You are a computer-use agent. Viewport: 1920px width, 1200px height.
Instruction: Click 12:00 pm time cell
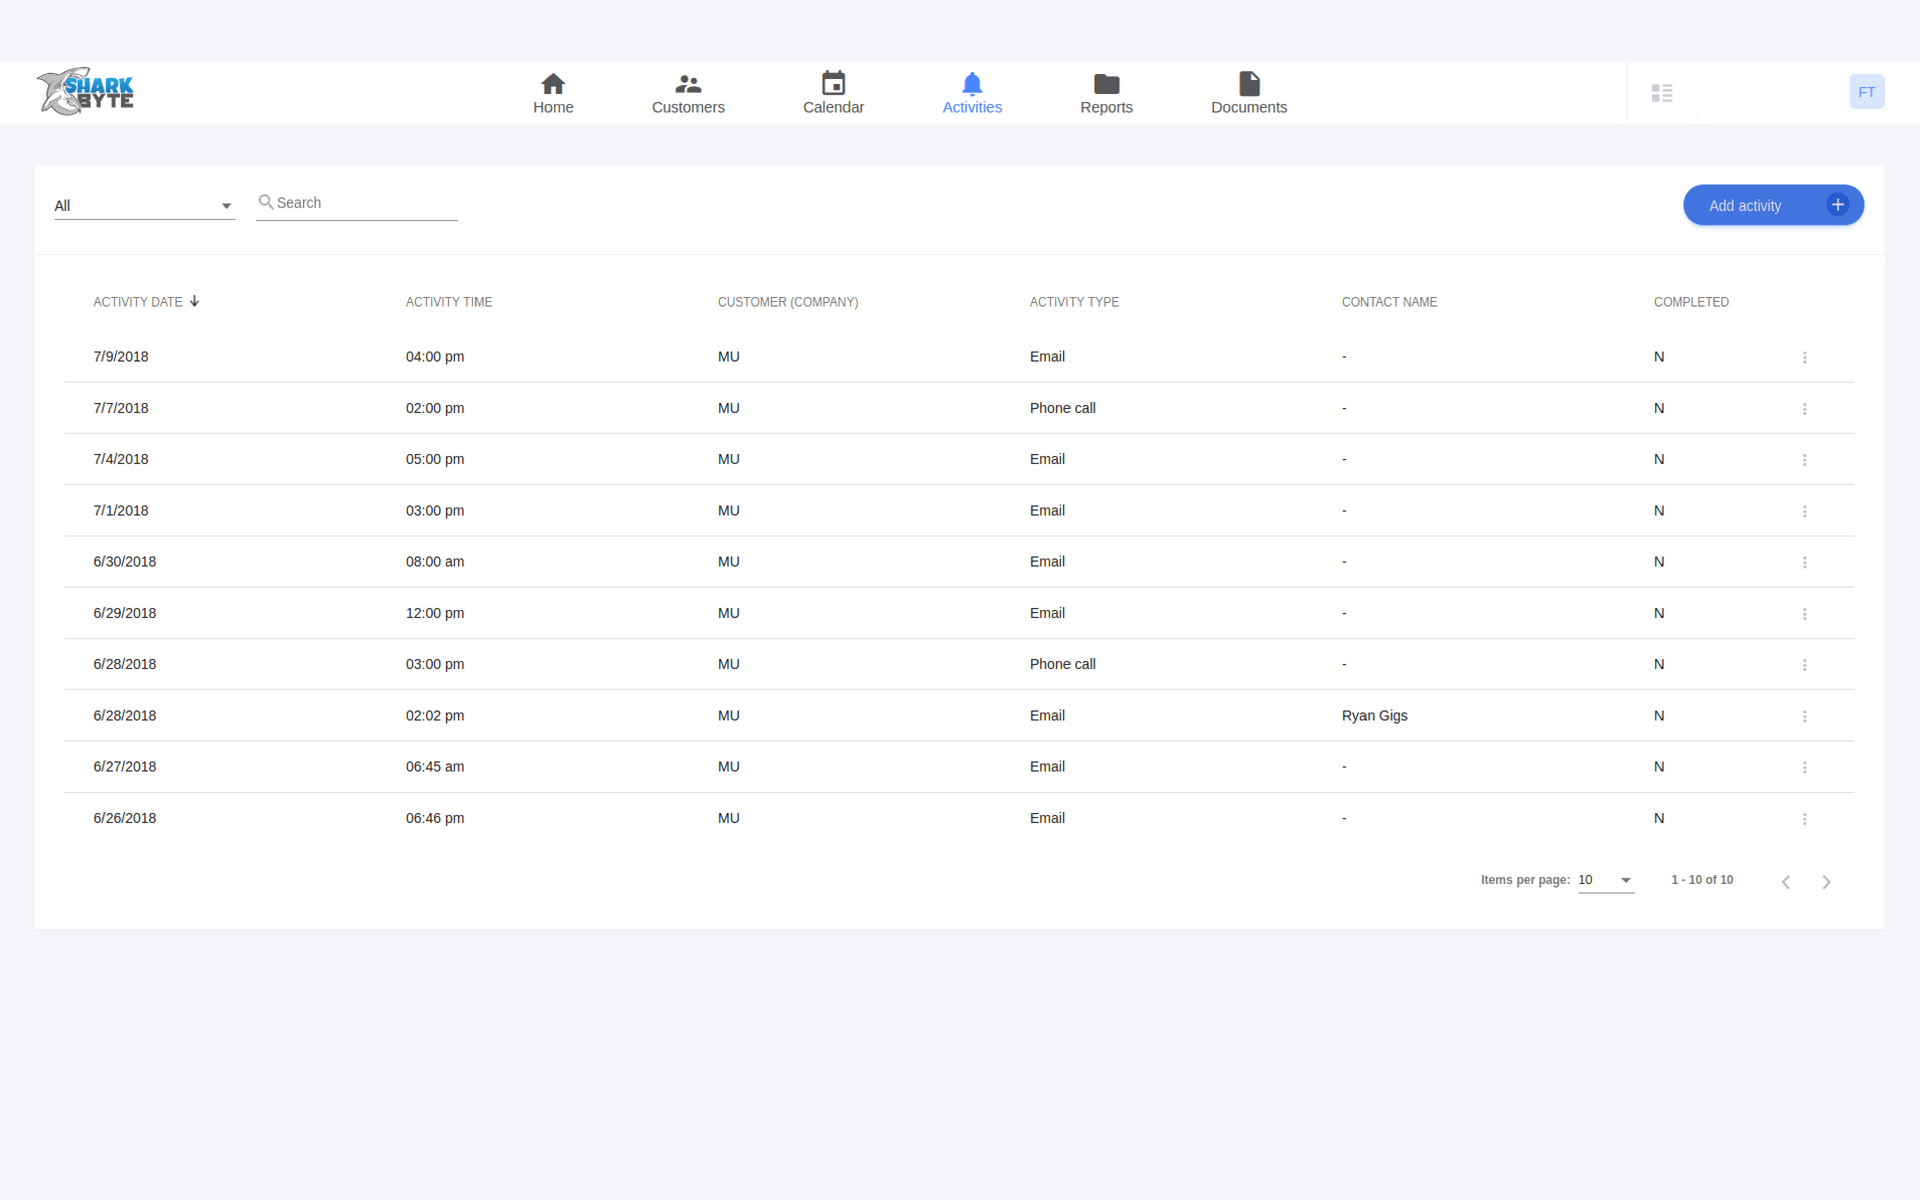(435, 613)
